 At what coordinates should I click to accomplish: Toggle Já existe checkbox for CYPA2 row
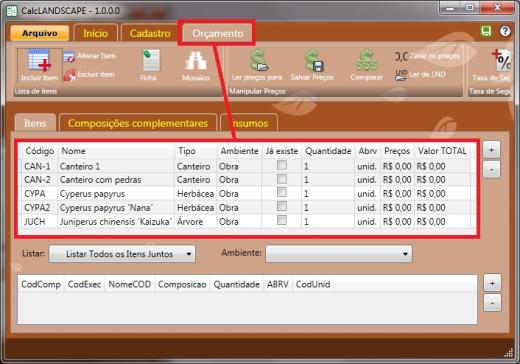282,206
